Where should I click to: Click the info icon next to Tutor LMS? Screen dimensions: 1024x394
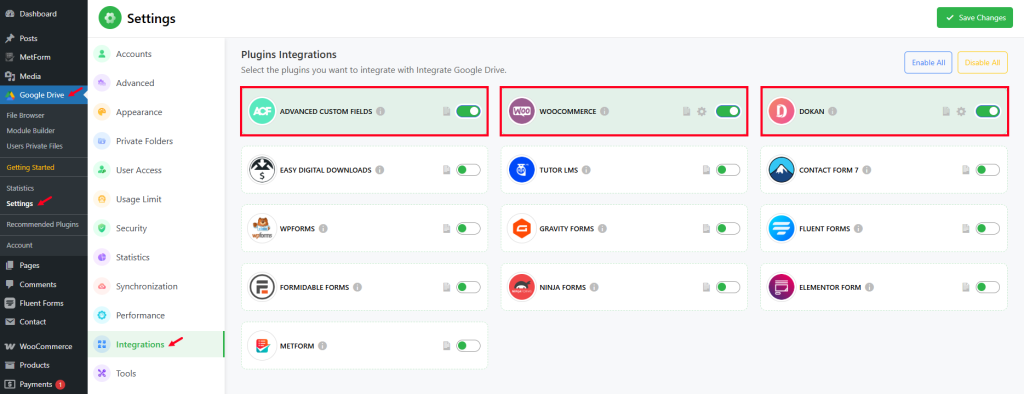586,170
